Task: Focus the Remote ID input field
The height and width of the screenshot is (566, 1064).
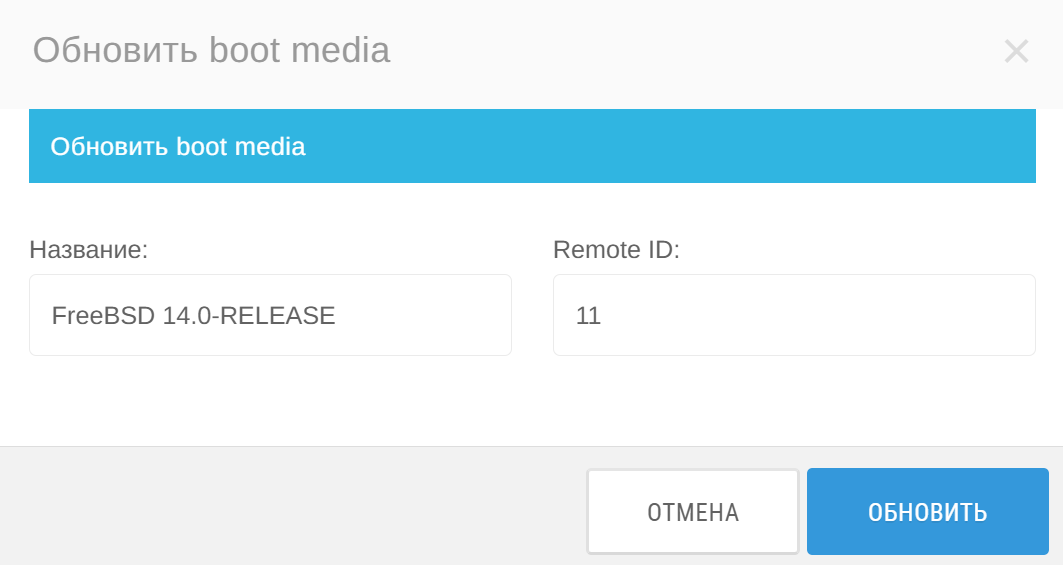Action: 794,315
